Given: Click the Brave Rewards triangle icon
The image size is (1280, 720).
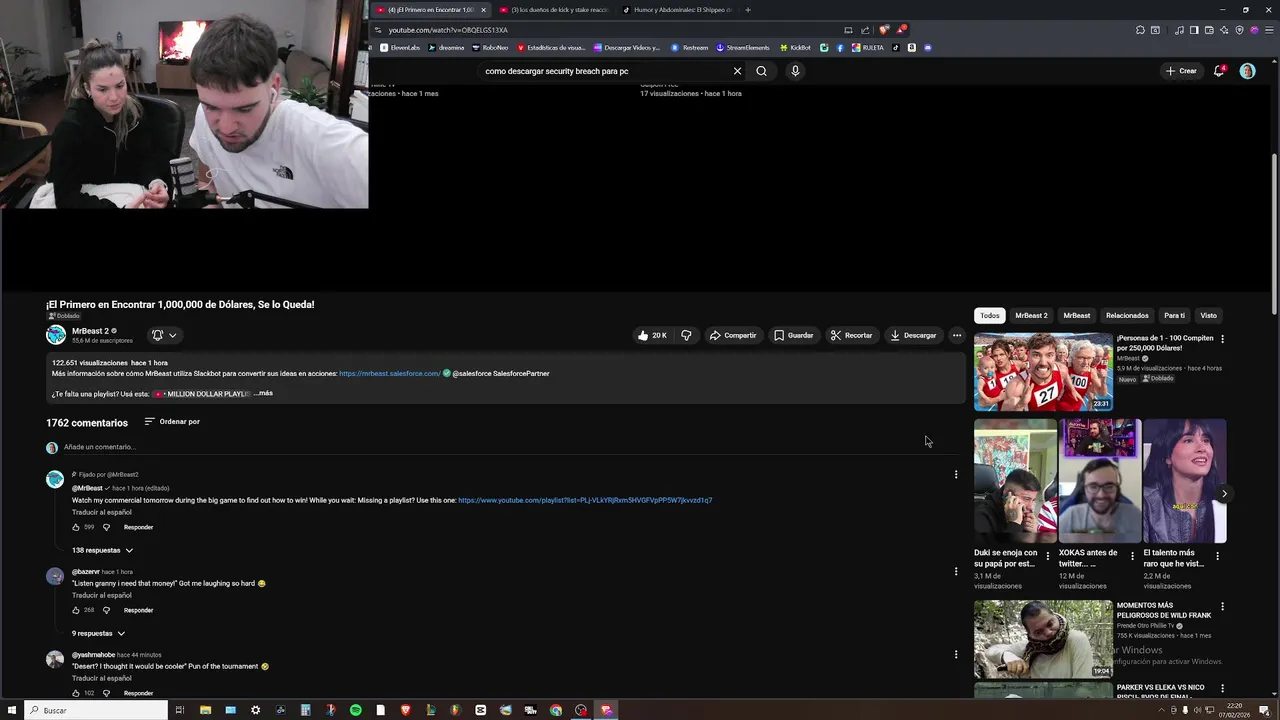Looking at the screenshot, I should tap(901, 30).
